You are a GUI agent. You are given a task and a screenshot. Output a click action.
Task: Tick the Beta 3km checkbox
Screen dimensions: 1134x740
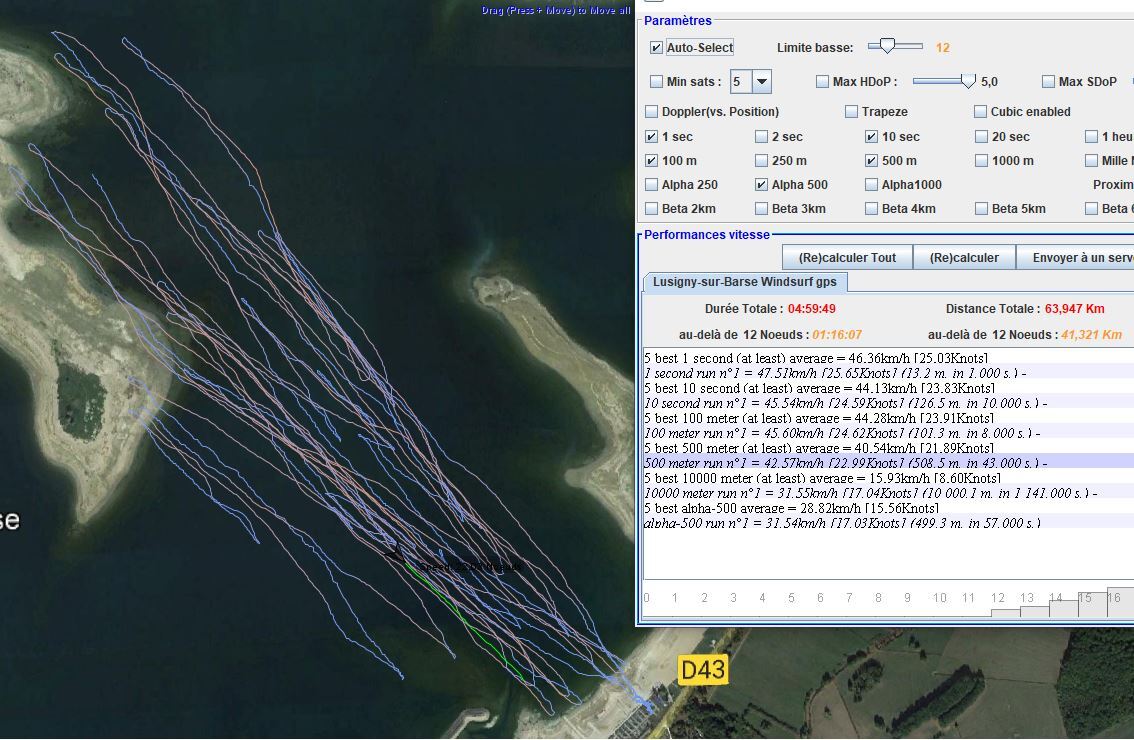(762, 209)
